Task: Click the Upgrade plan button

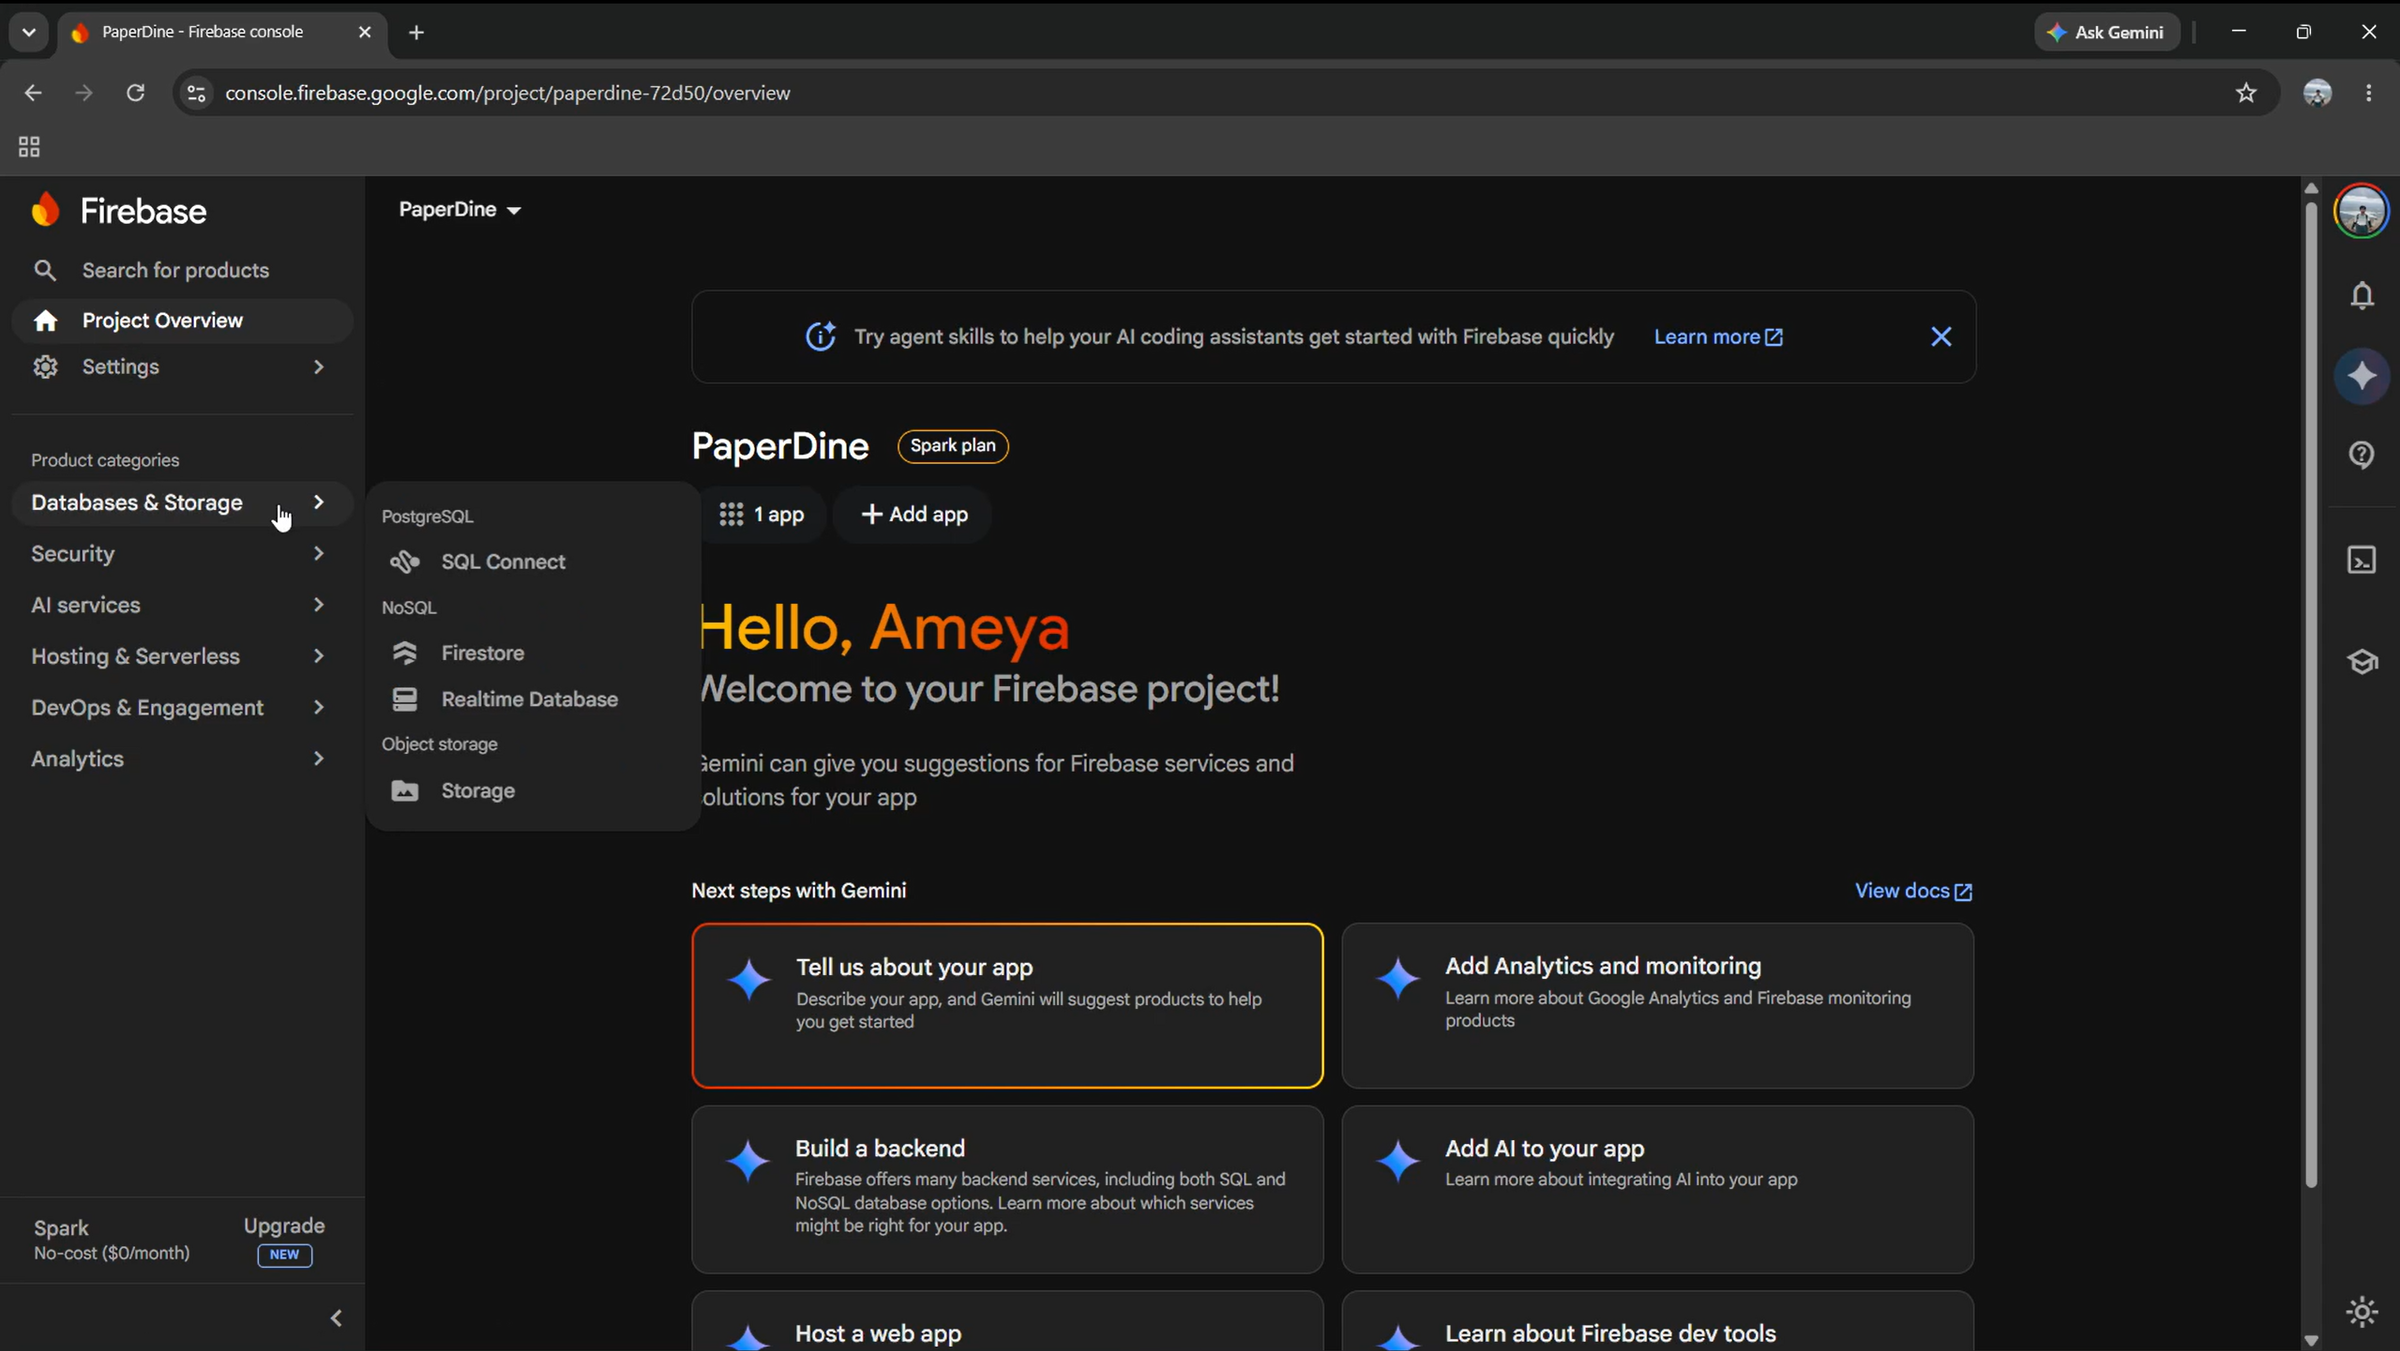Action: 284,1239
